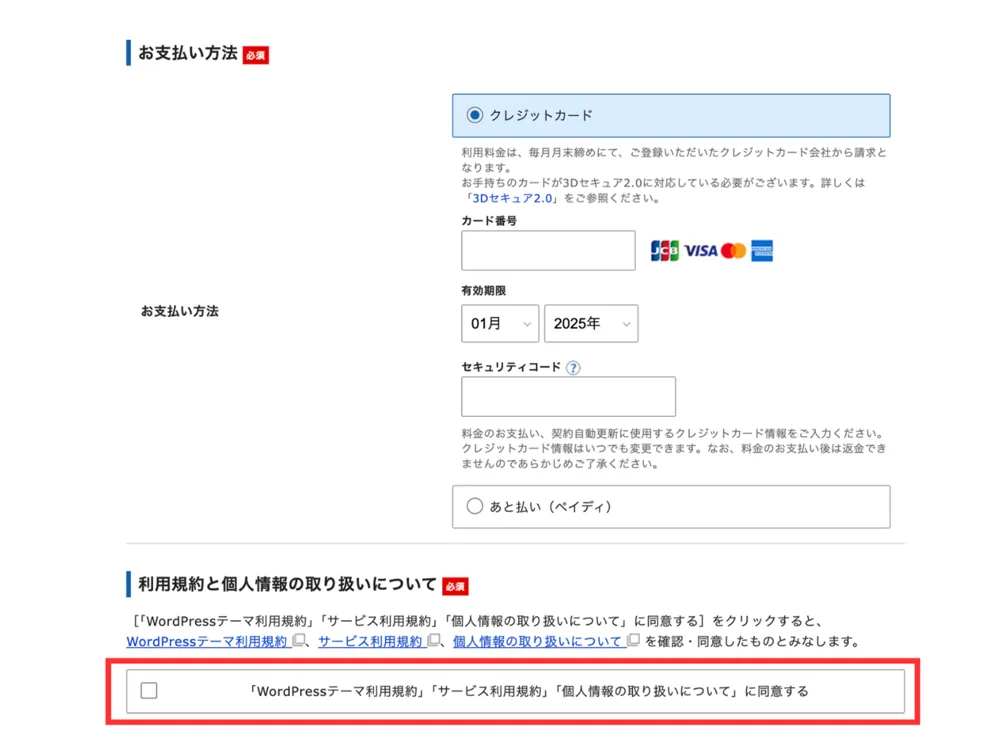
Task: Select the あと払い（ペイディ） payment option
Action: (x=474, y=507)
